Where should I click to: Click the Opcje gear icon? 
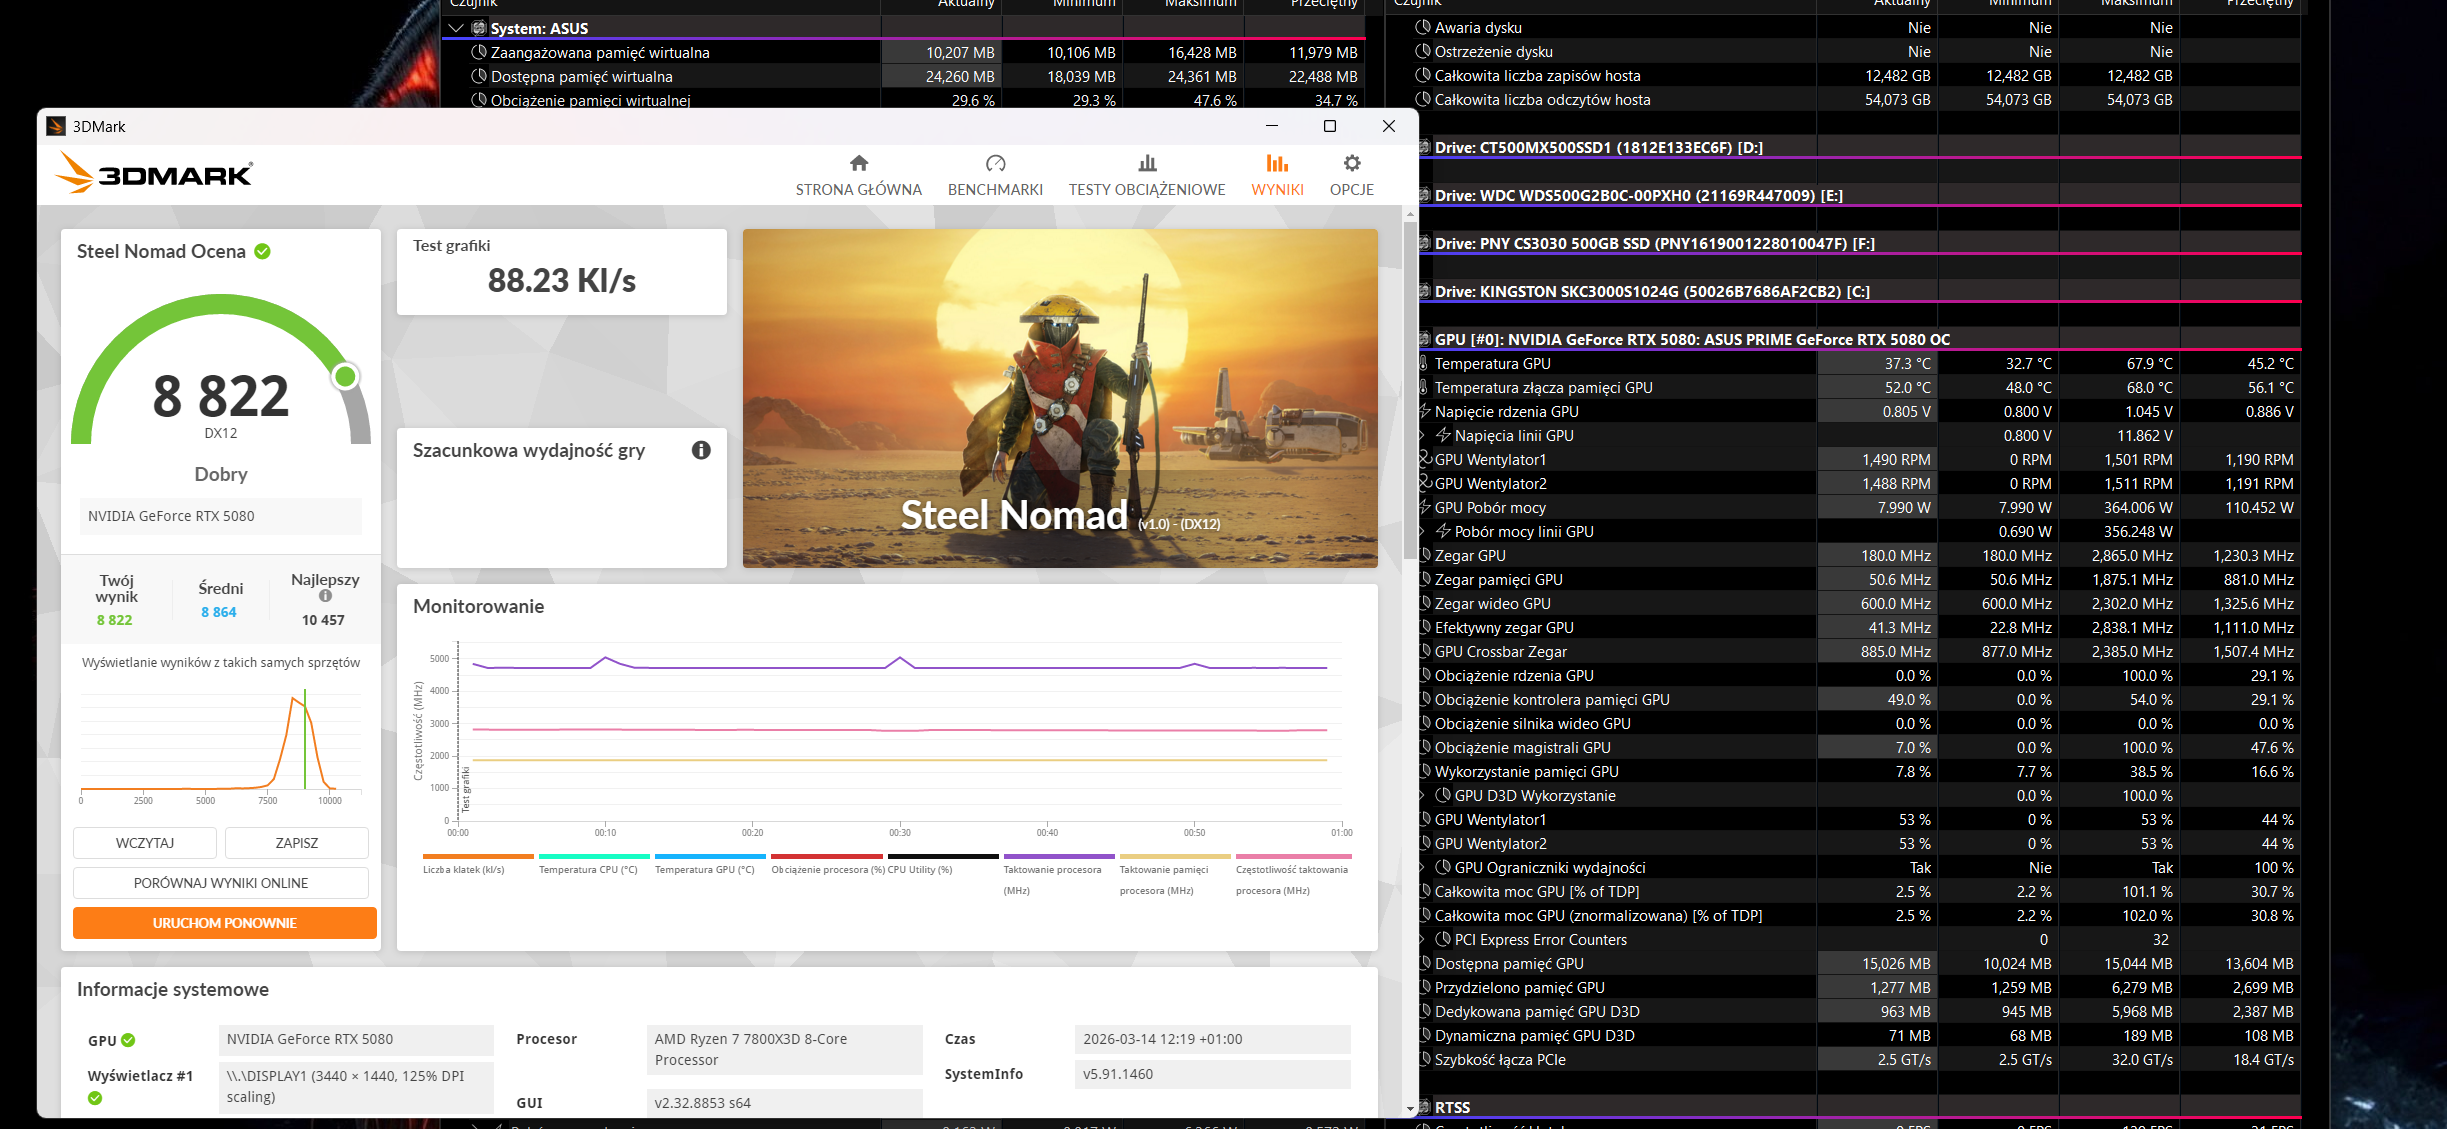pos(1351,163)
